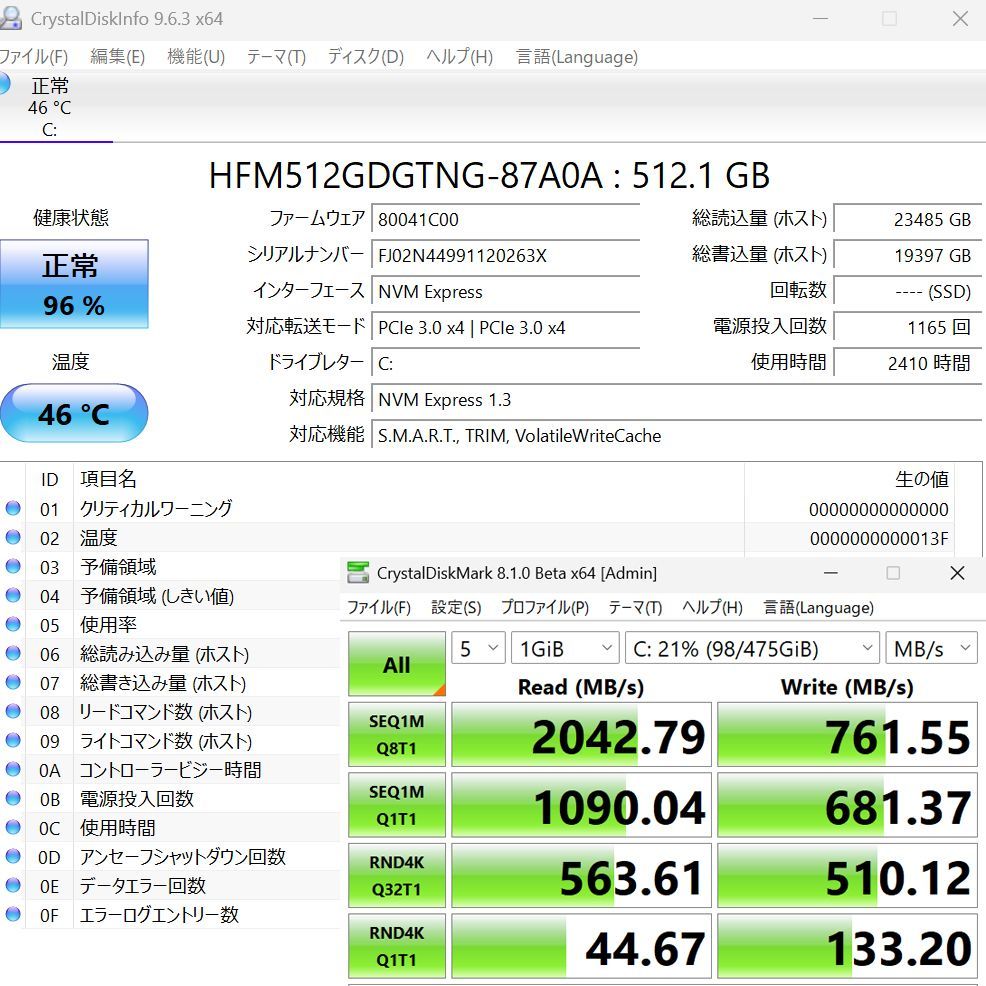
Task: Click status dot for ID 02 温度
Action: coord(13,537)
